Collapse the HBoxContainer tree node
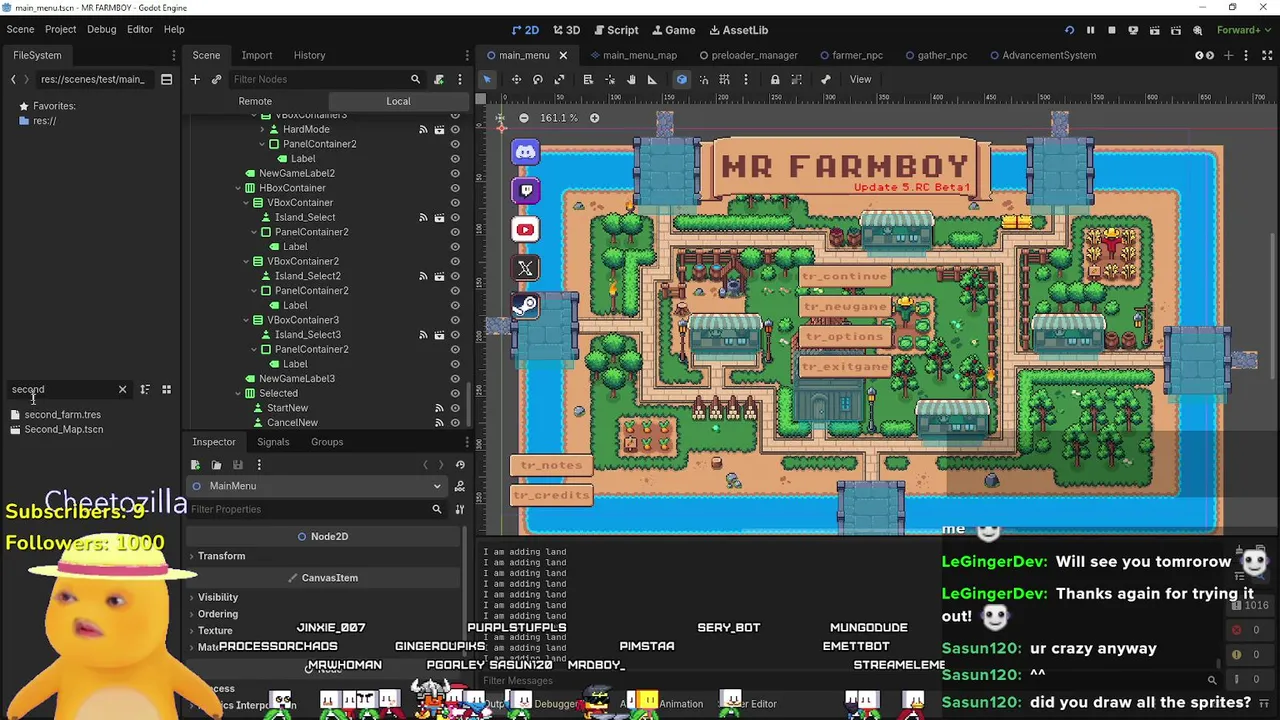 pyautogui.click(x=238, y=188)
